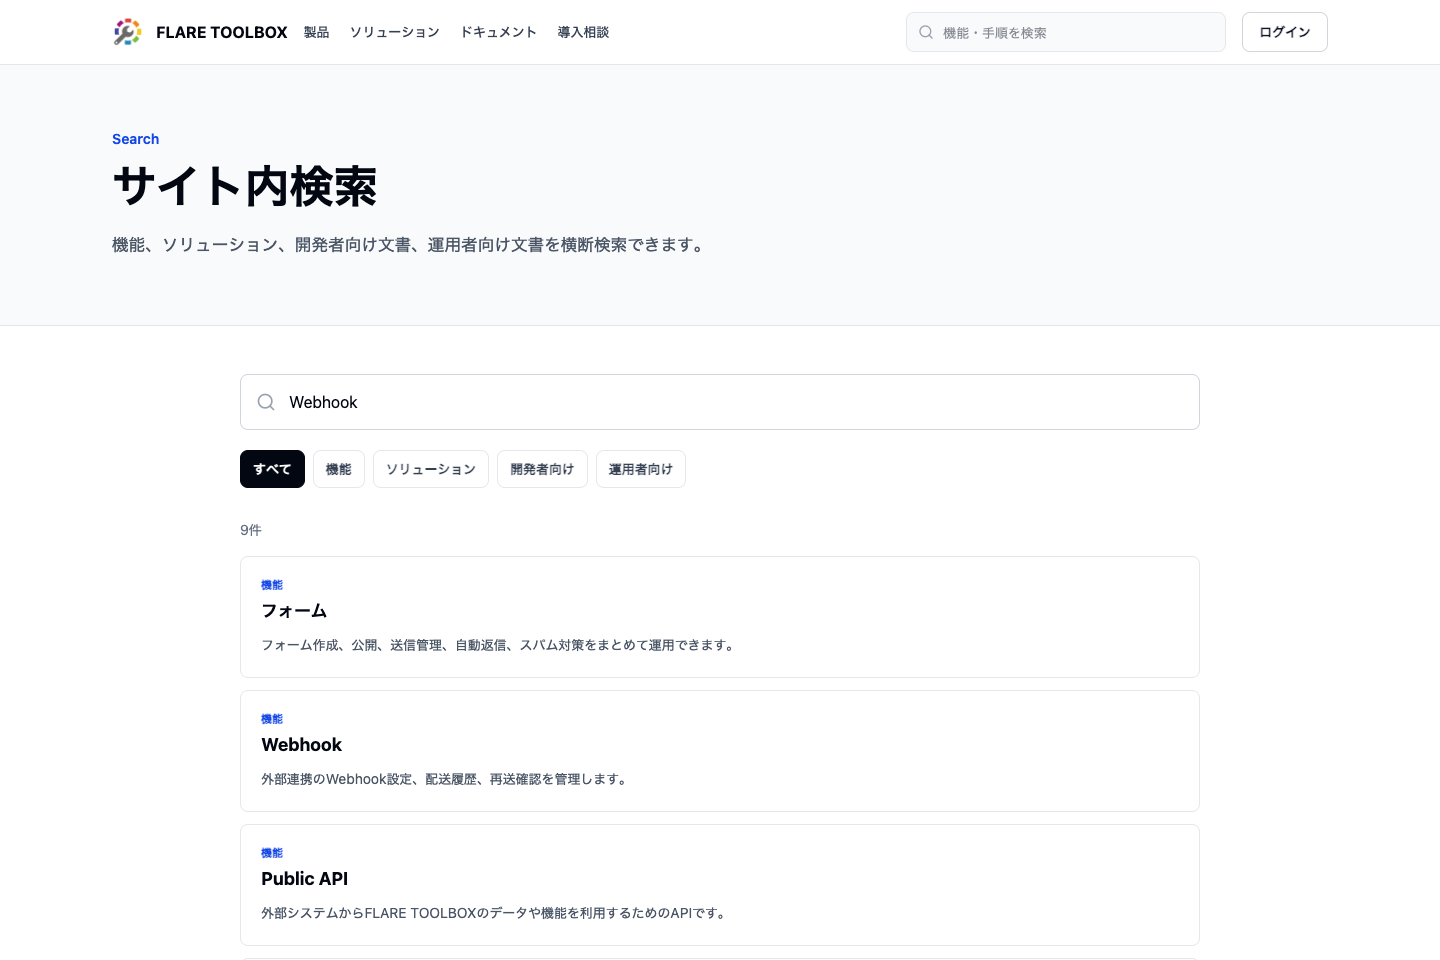Open the ドキュメント navigation item
The height and width of the screenshot is (960, 1440).
point(498,32)
